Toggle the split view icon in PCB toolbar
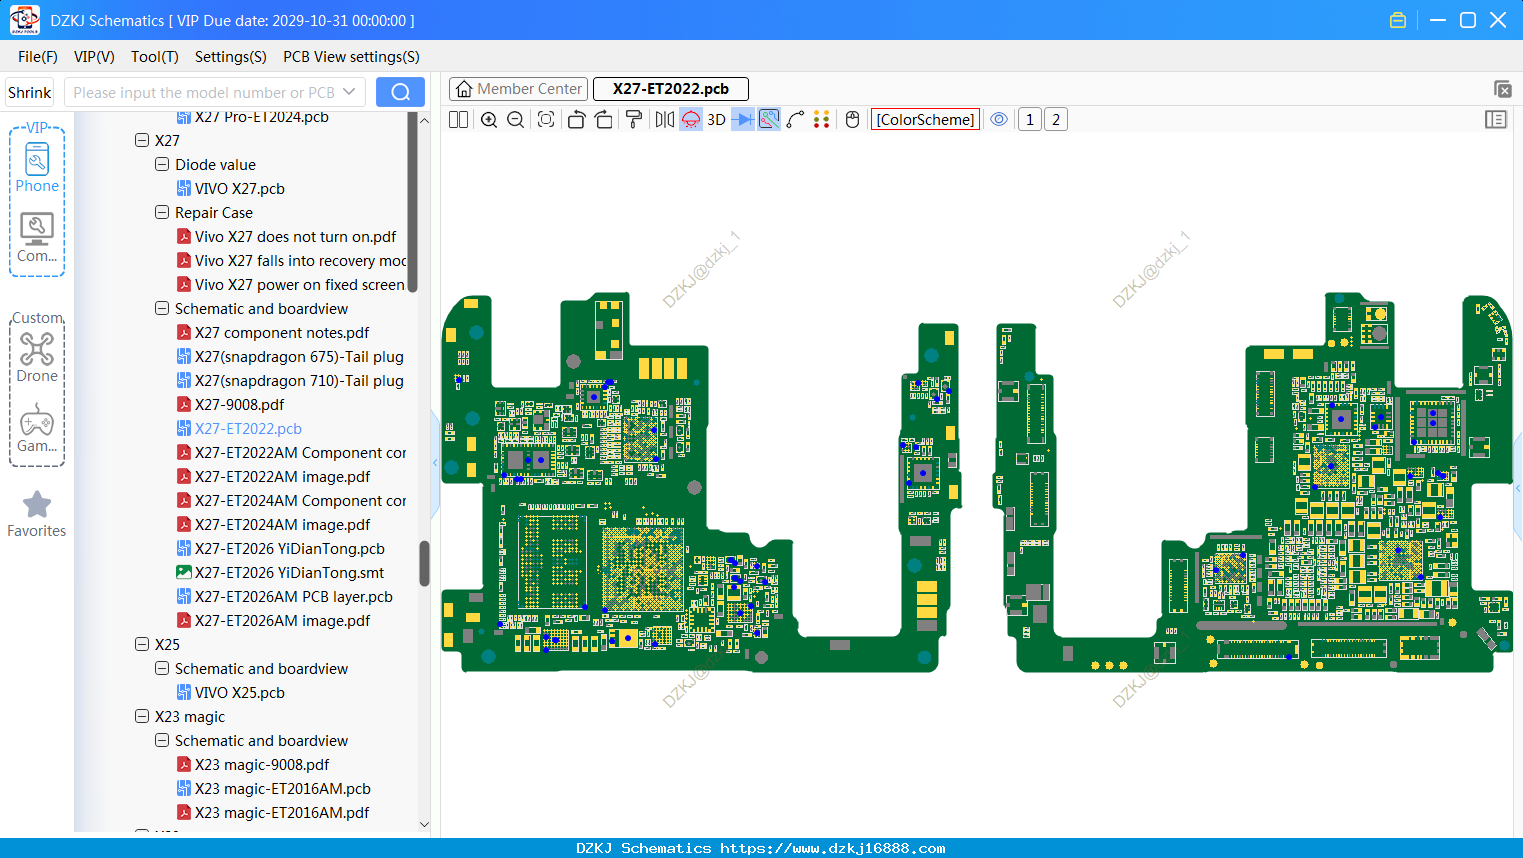This screenshot has width=1523, height=858. tap(458, 120)
